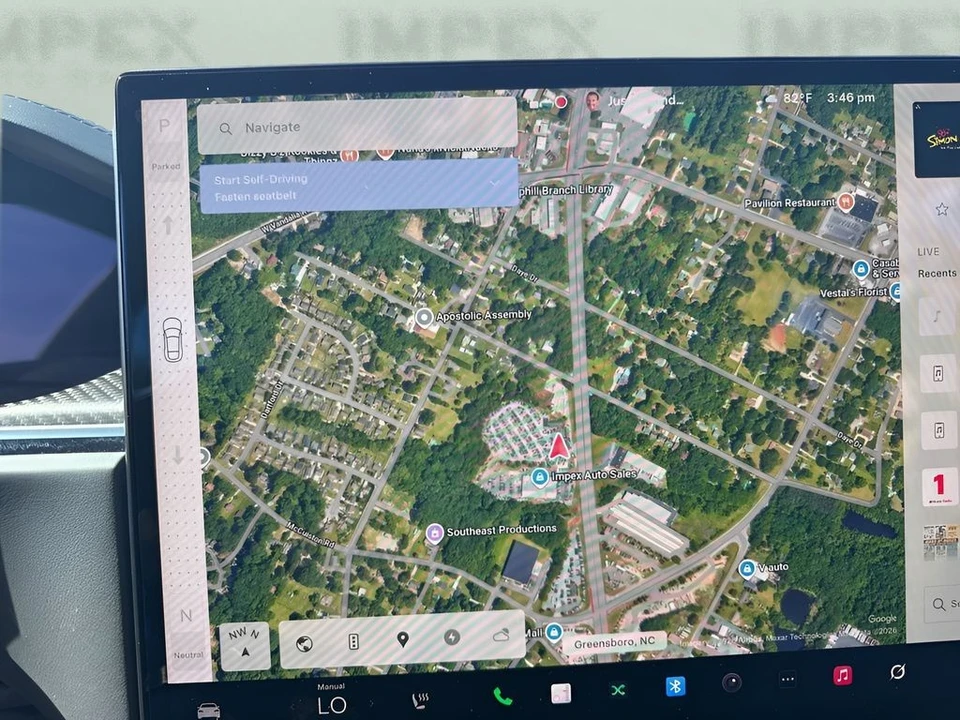Tap the first phone media source tile
Screen dimensions: 960x720
(x=938, y=373)
